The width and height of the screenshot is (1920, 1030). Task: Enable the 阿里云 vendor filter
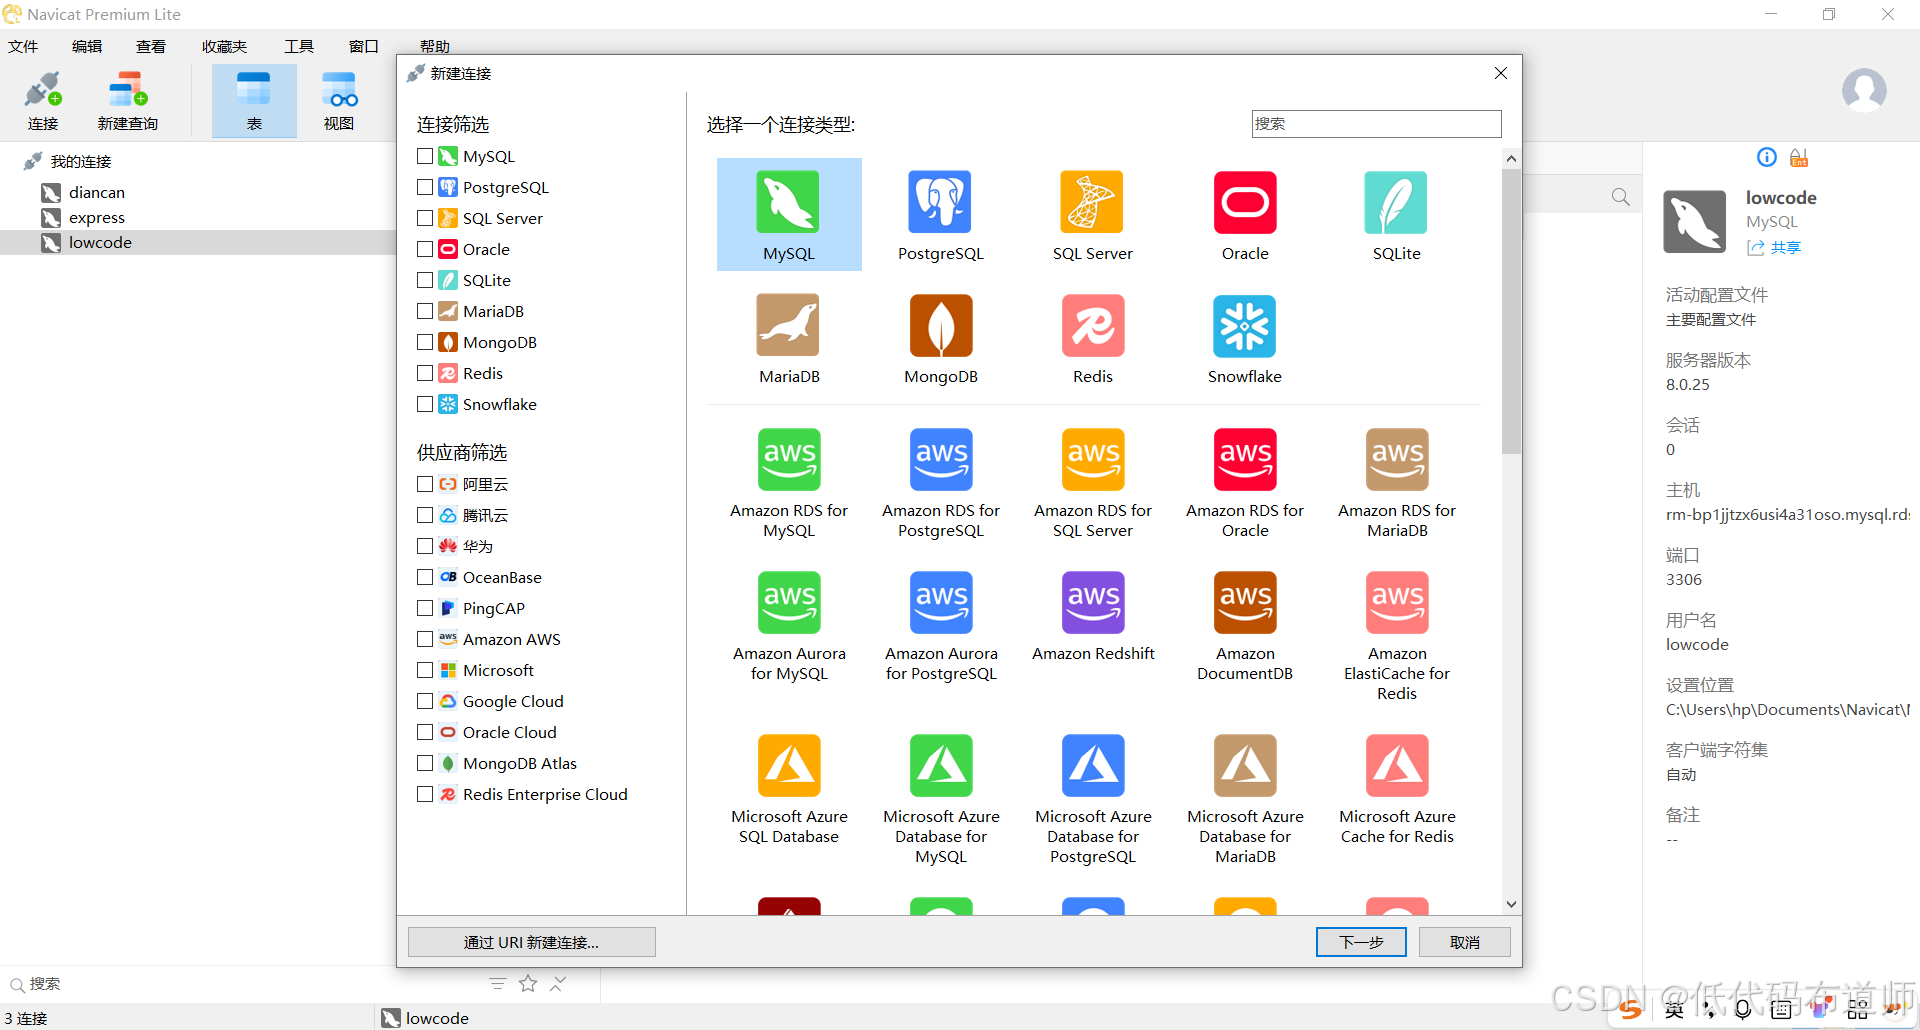pos(425,484)
